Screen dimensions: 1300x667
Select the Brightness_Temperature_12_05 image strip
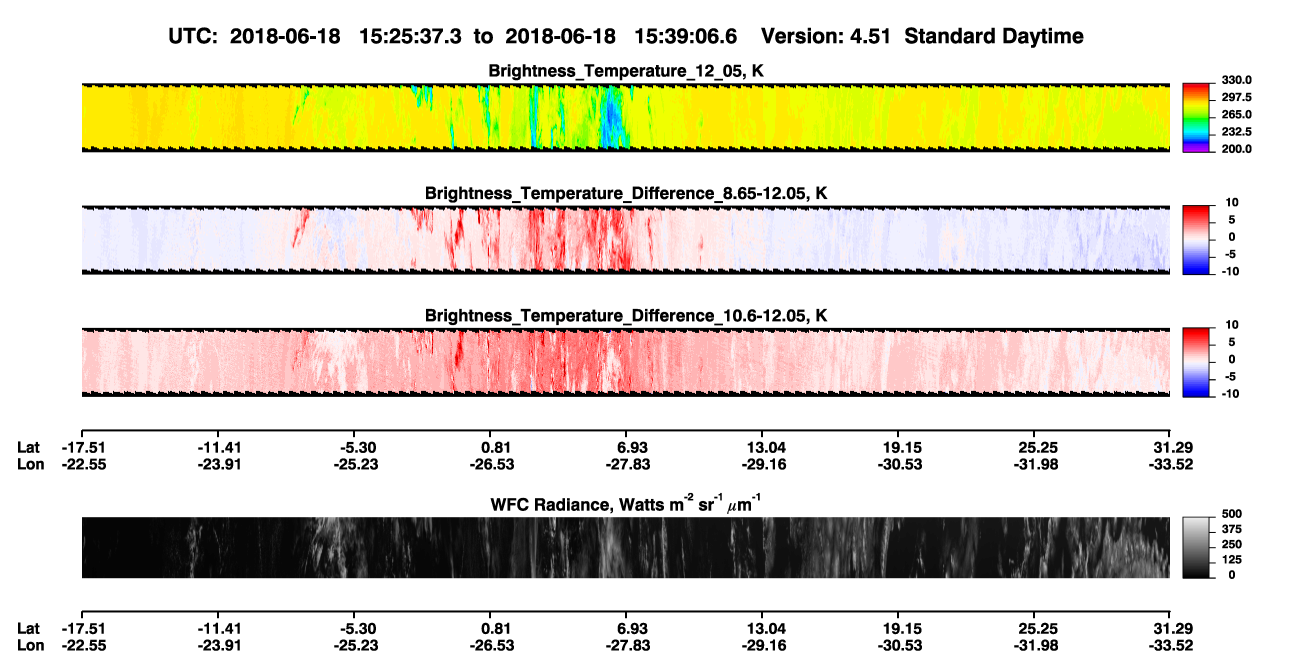[625, 117]
